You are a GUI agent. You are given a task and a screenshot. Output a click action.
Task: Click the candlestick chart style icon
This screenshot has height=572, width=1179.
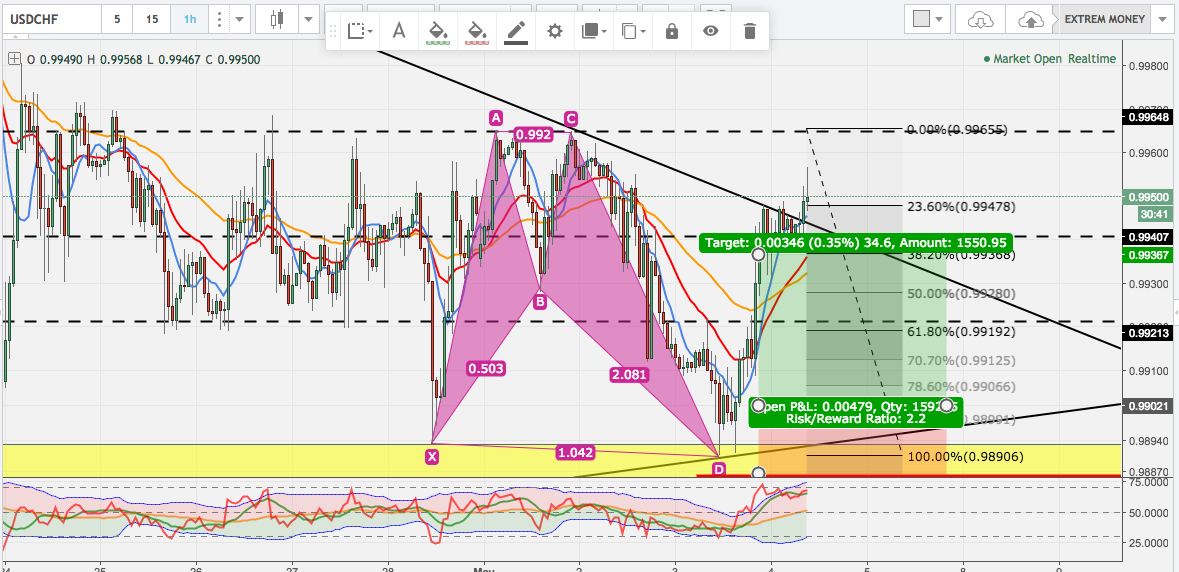click(x=277, y=19)
